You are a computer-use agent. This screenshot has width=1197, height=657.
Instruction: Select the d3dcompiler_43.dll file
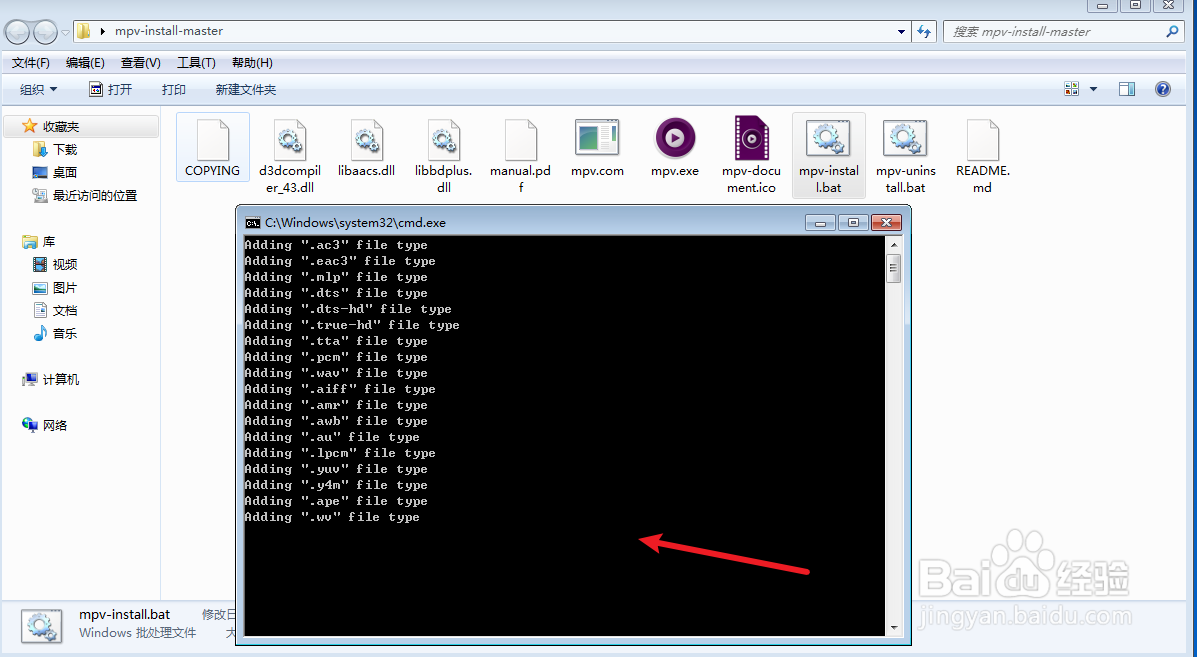tap(289, 138)
